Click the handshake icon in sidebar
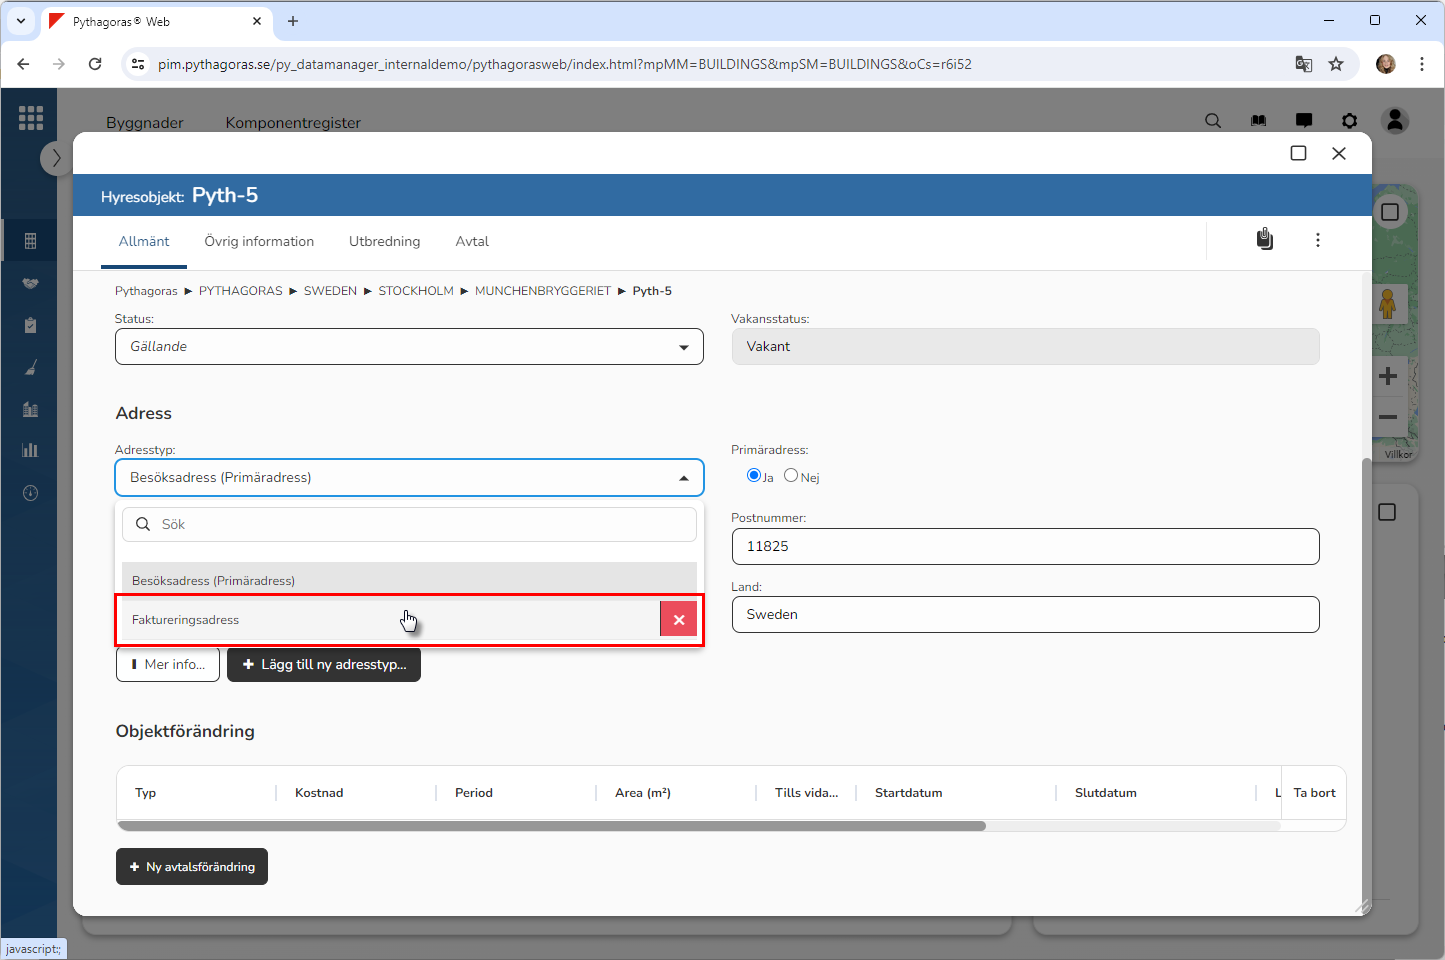Viewport: 1445px width, 960px height. pos(30,284)
